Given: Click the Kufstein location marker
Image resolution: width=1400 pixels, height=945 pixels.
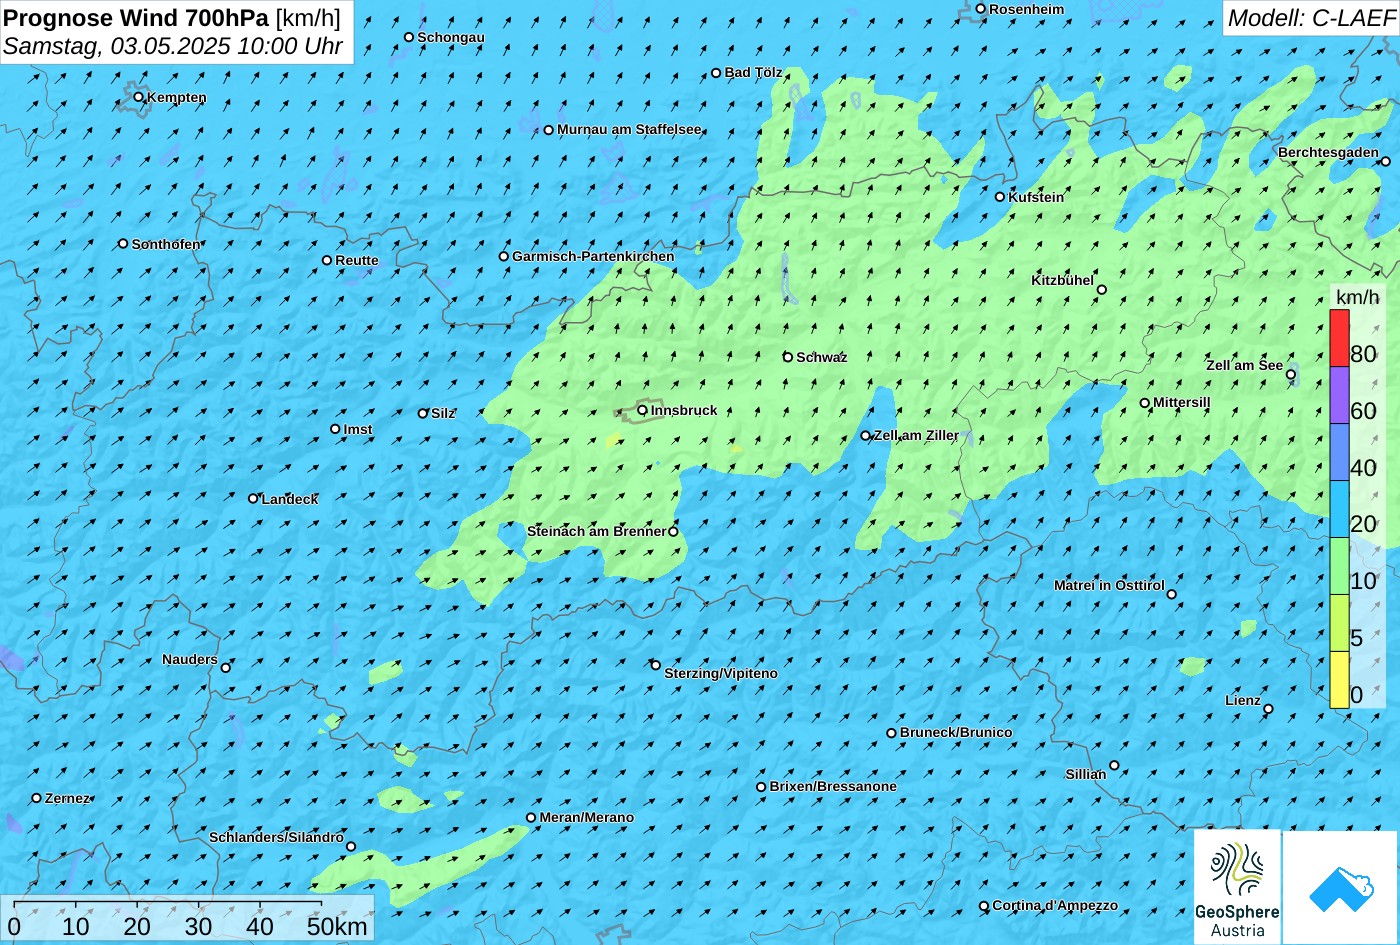Looking at the screenshot, I should click(1000, 197).
